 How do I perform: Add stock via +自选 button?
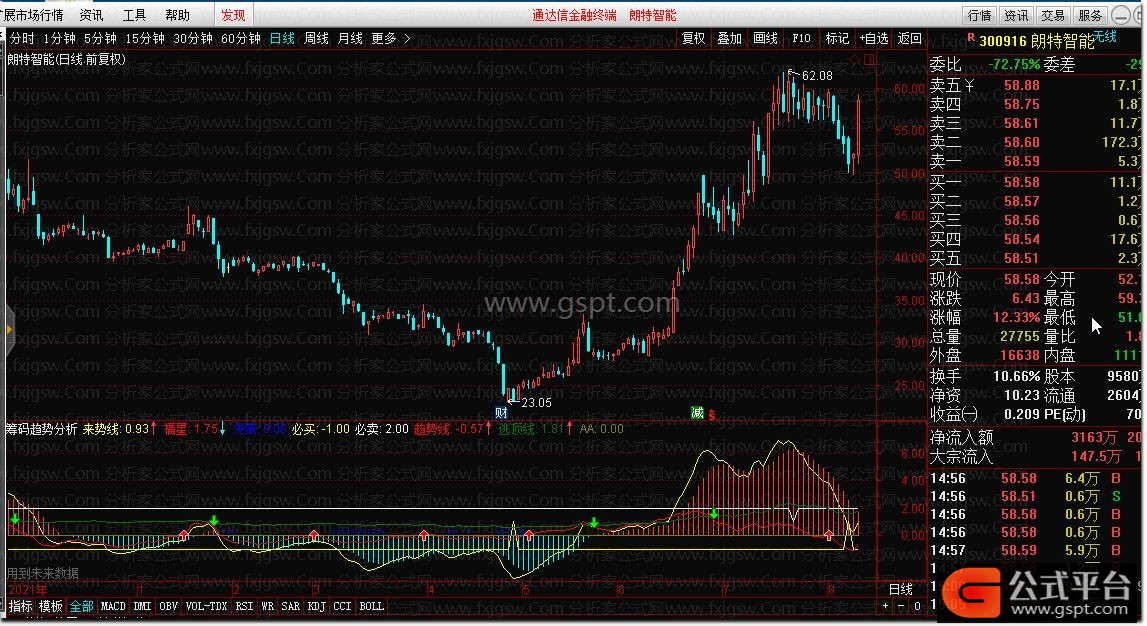click(873, 38)
